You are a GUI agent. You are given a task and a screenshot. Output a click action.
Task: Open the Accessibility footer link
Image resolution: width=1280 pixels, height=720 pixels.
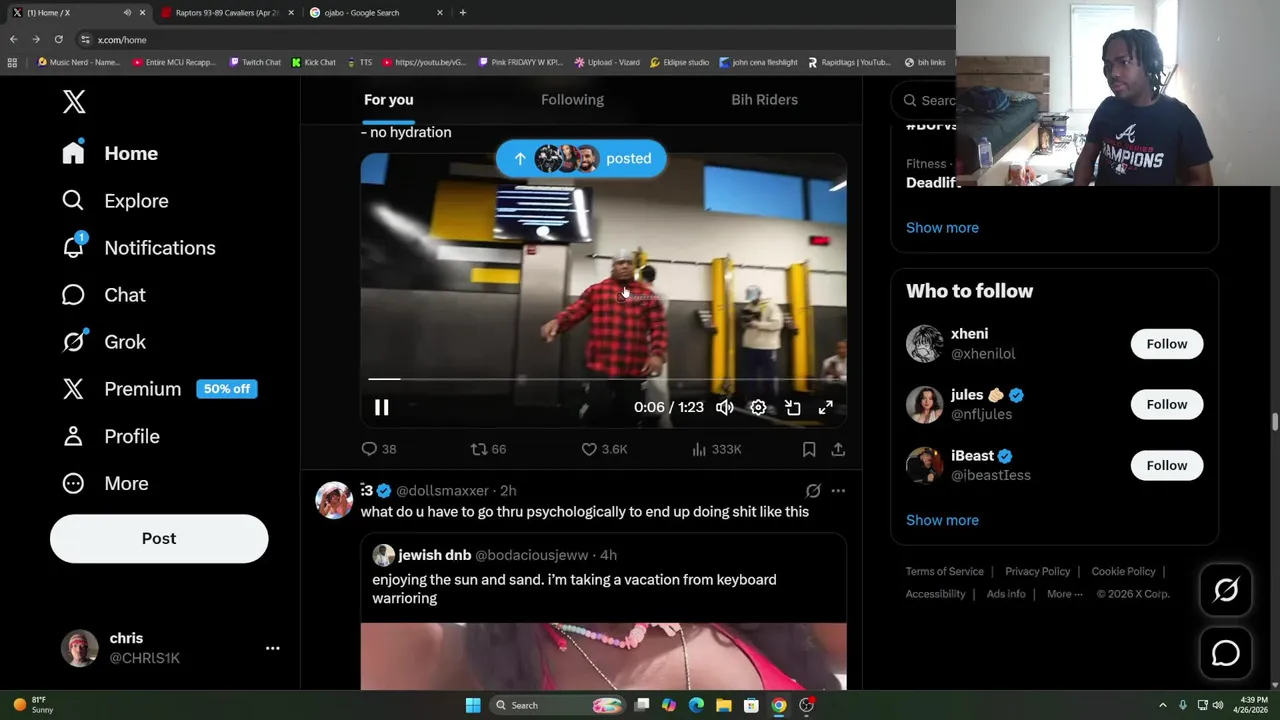935,594
